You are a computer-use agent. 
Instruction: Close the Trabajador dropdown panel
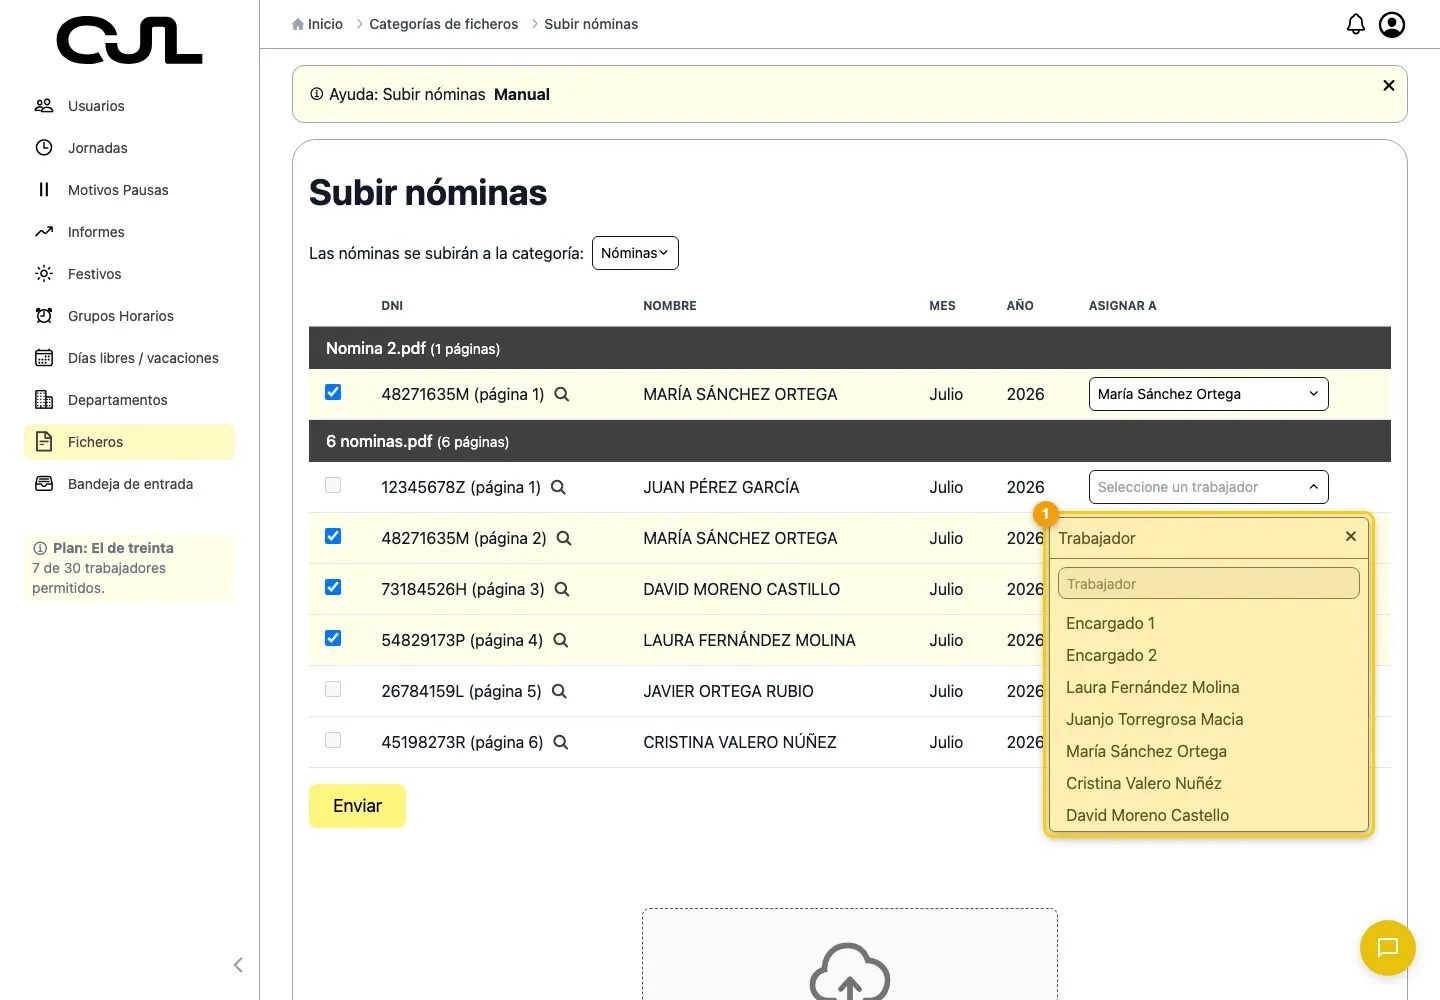coord(1351,537)
